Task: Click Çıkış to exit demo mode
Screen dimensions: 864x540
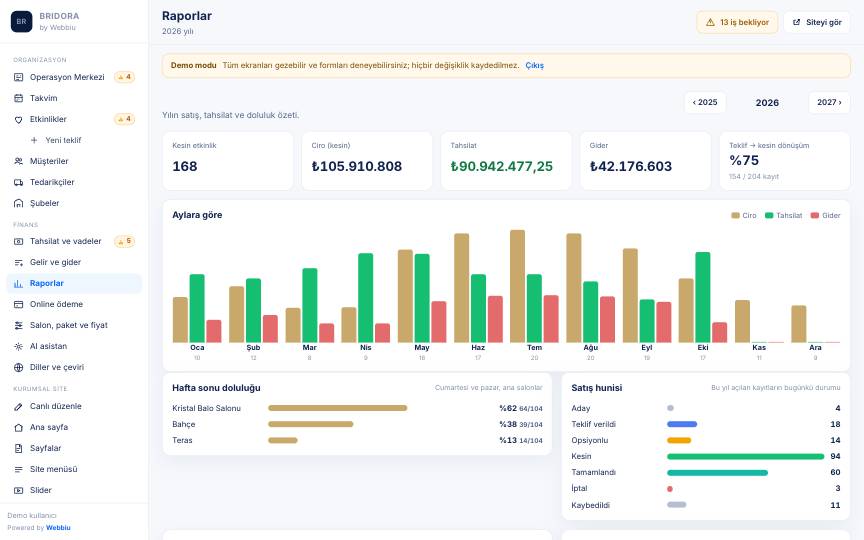Action: (x=534, y=65)
